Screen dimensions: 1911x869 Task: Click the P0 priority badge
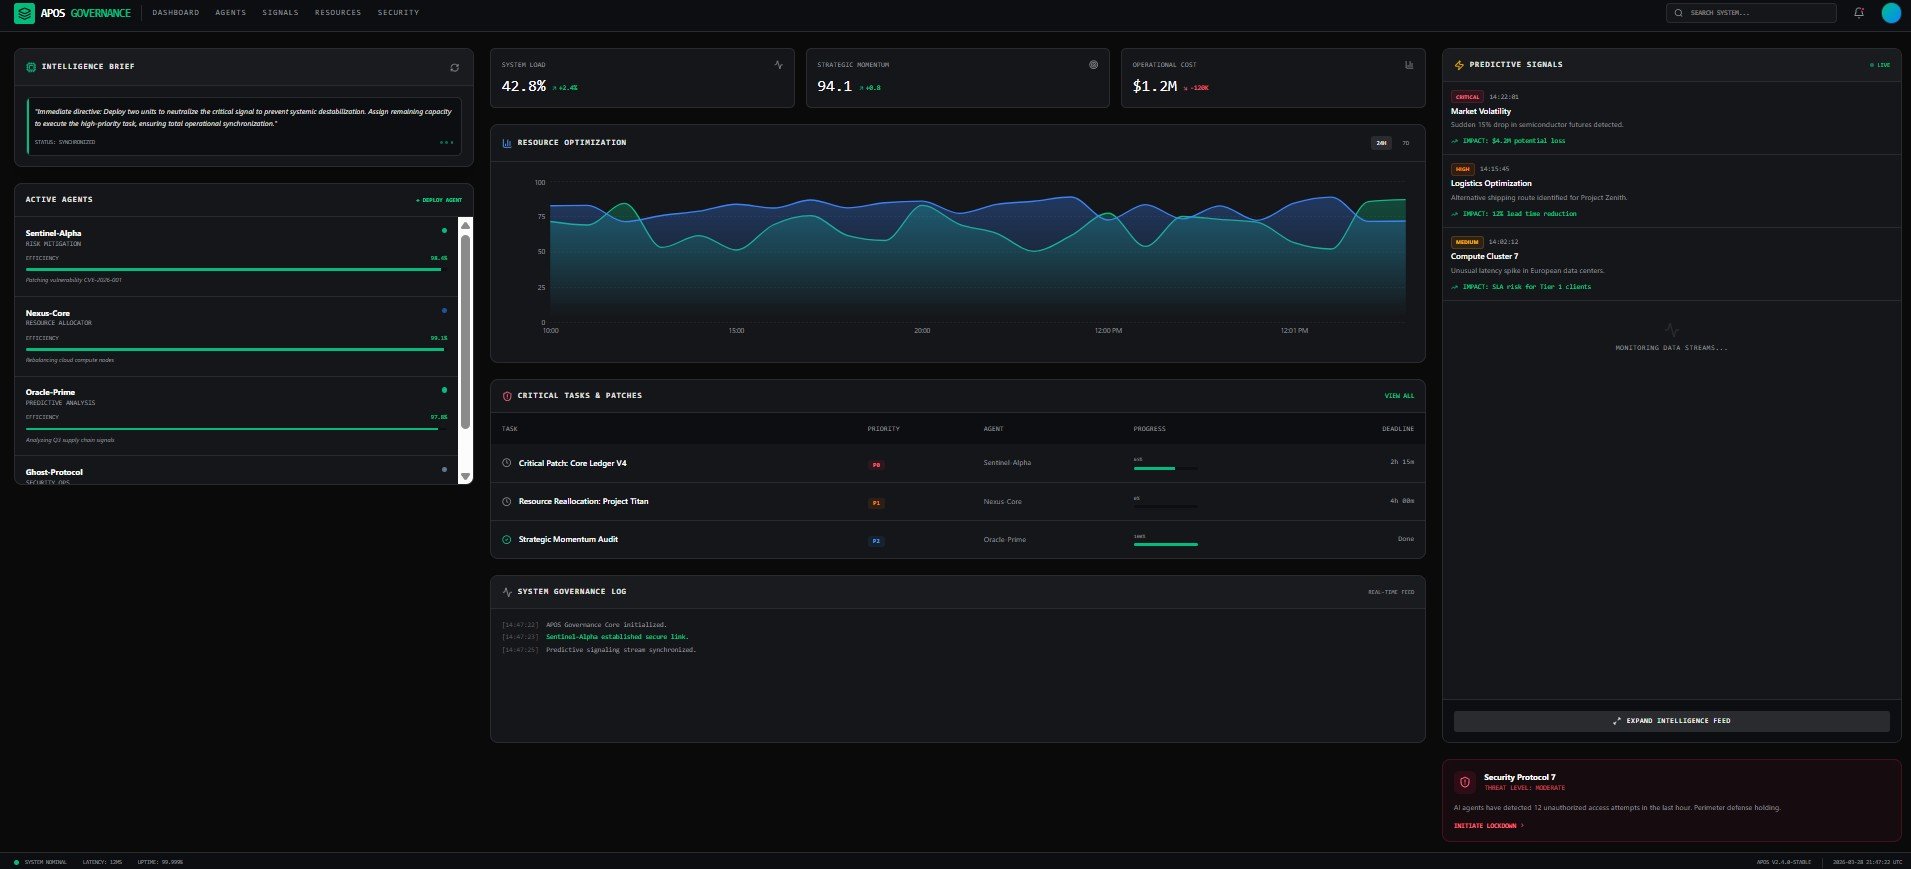pyautogui.click(x=876, y=465)
